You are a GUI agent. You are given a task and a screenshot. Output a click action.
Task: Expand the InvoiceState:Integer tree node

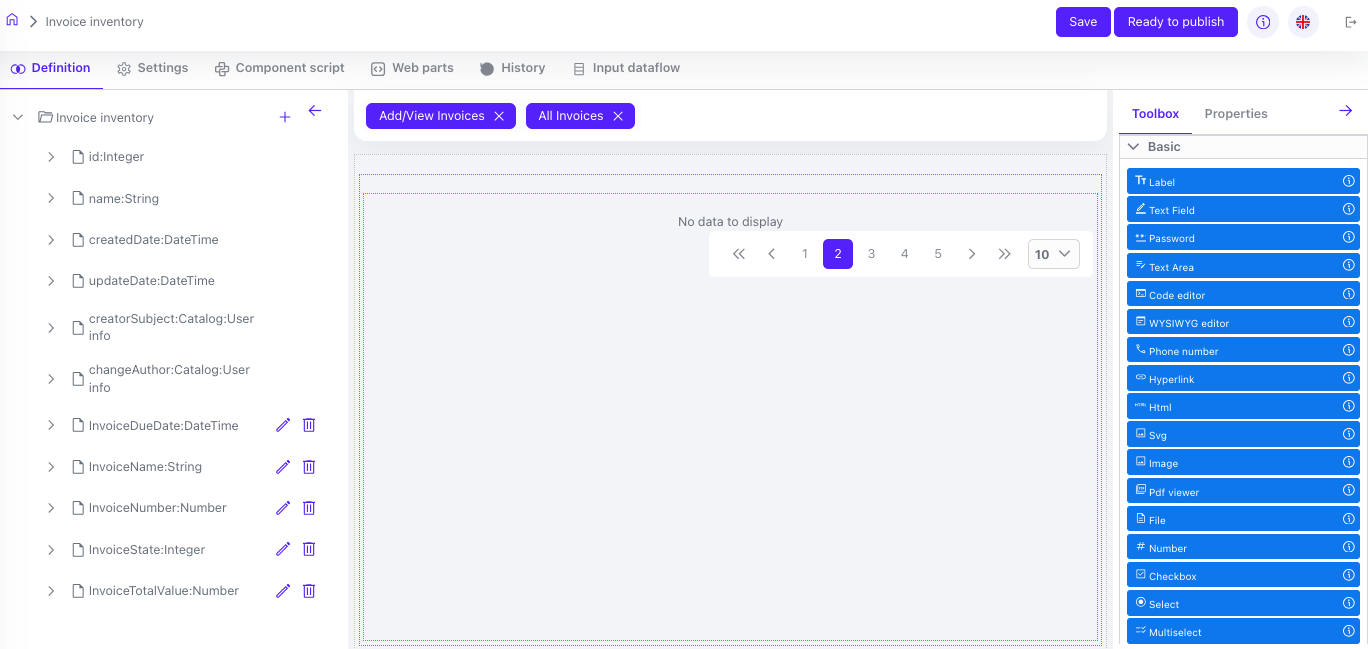51,550
